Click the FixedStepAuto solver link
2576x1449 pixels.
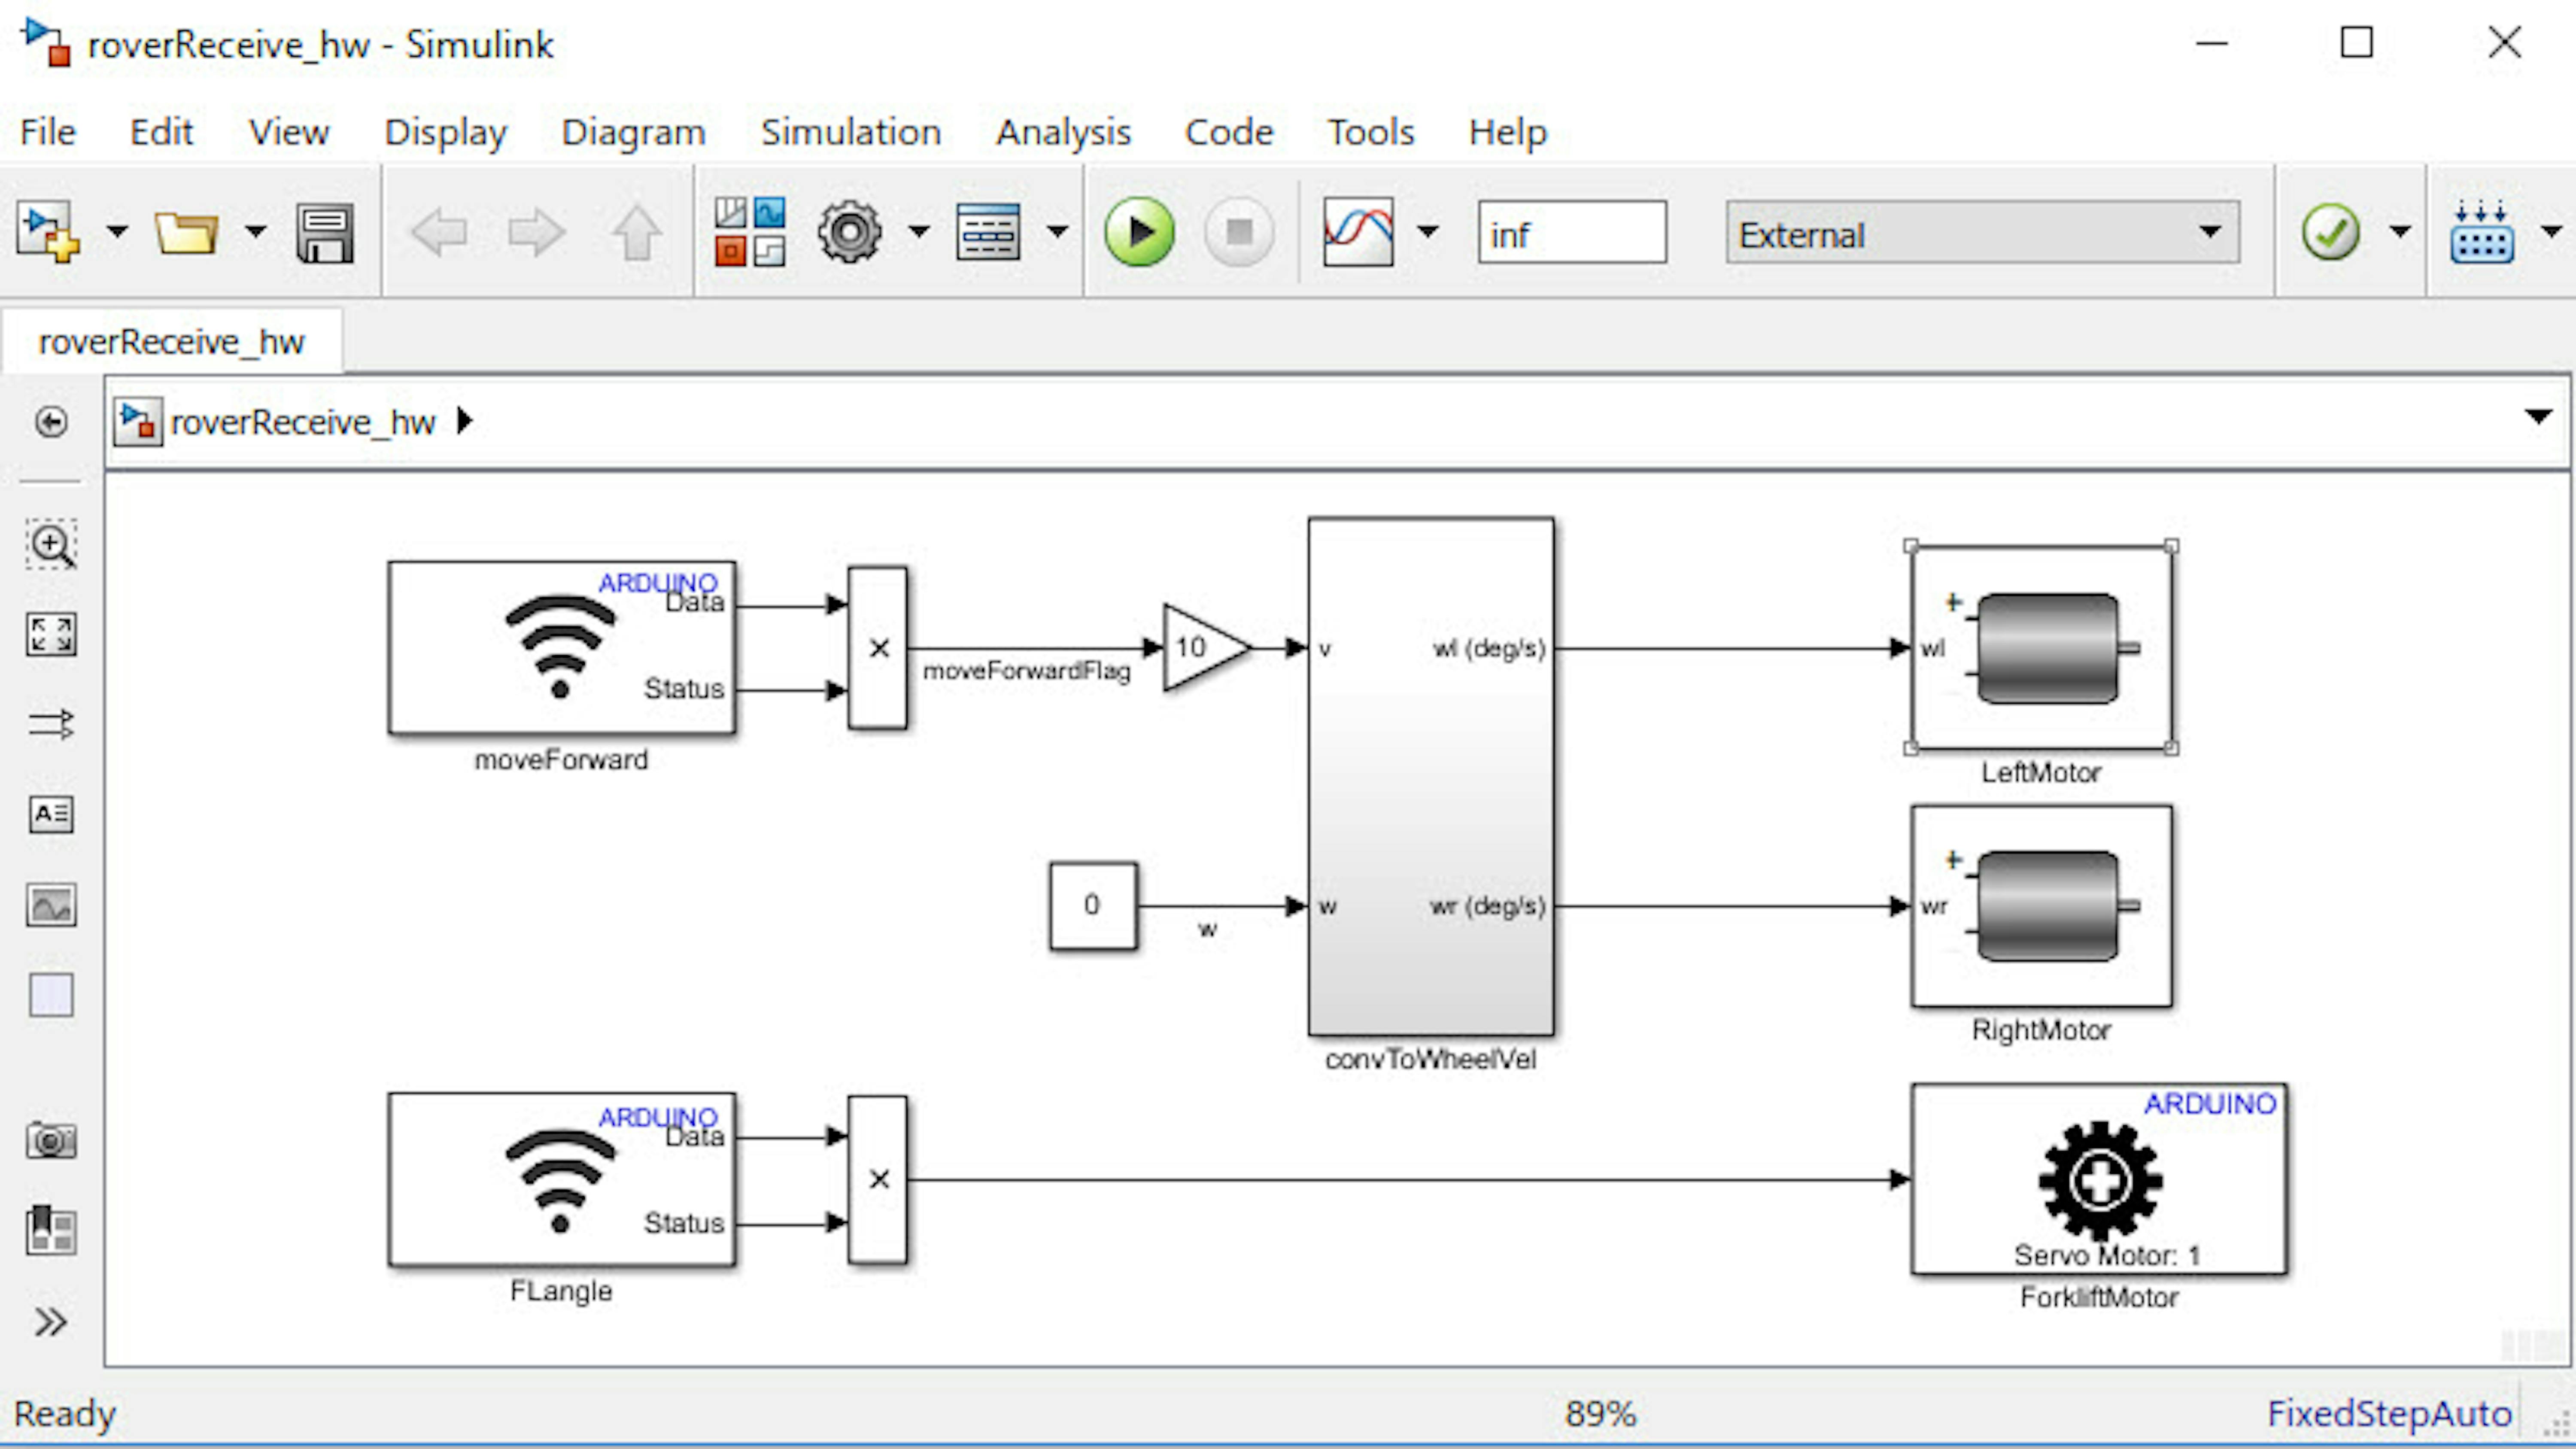tap(2389, 1413)
